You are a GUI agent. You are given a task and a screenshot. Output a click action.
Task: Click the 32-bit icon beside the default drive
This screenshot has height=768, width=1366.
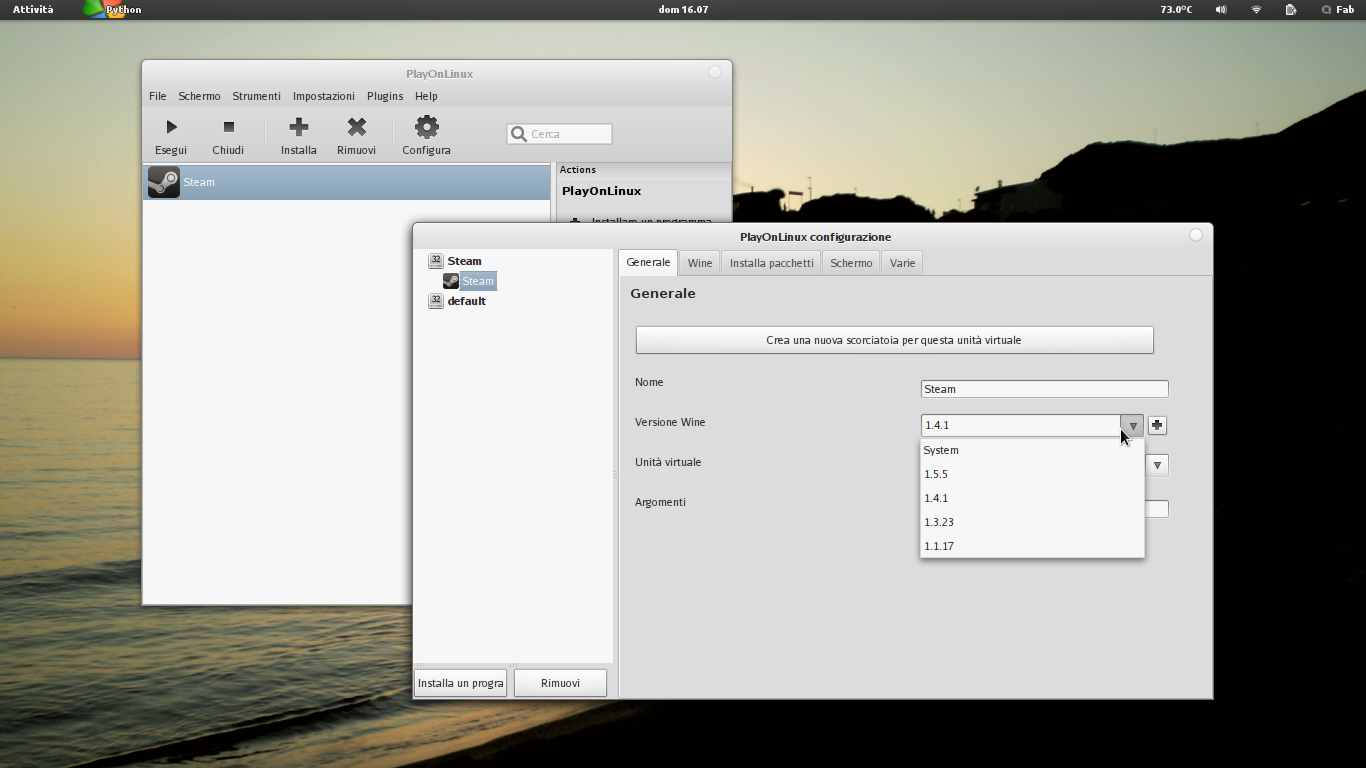point(435,301)
